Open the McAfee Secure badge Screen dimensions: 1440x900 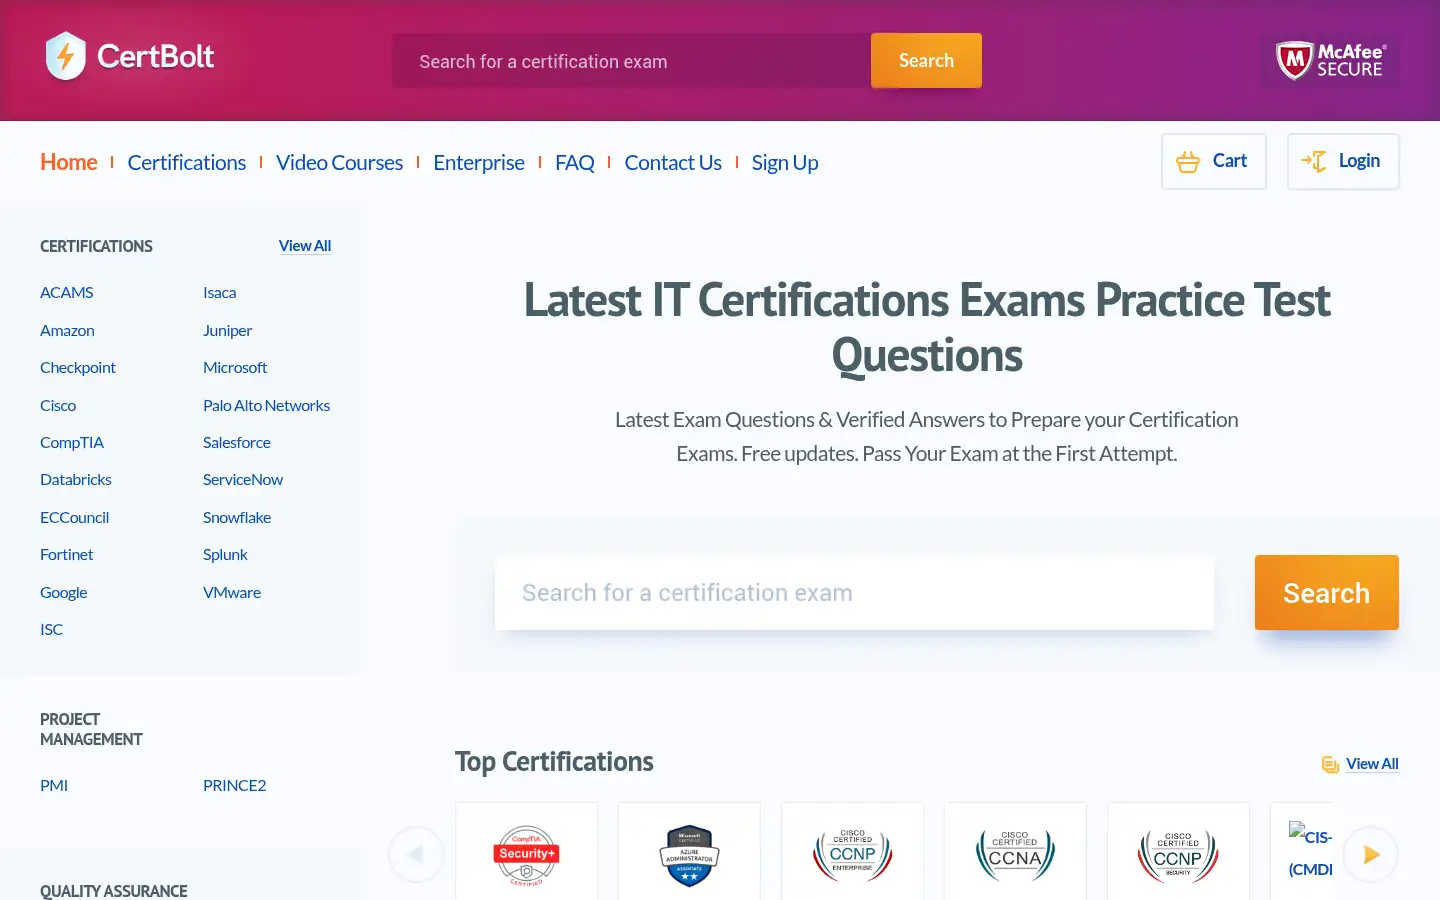[x=1331, y=61]
